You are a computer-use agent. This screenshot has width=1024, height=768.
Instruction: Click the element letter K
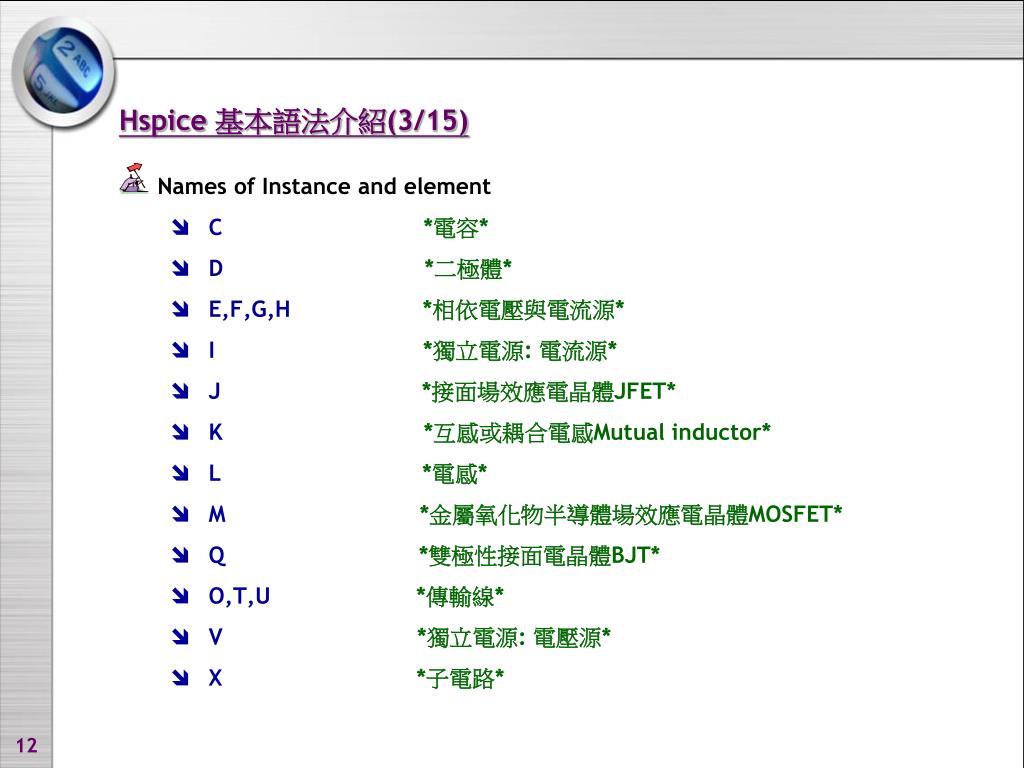[x=216, y=432]
